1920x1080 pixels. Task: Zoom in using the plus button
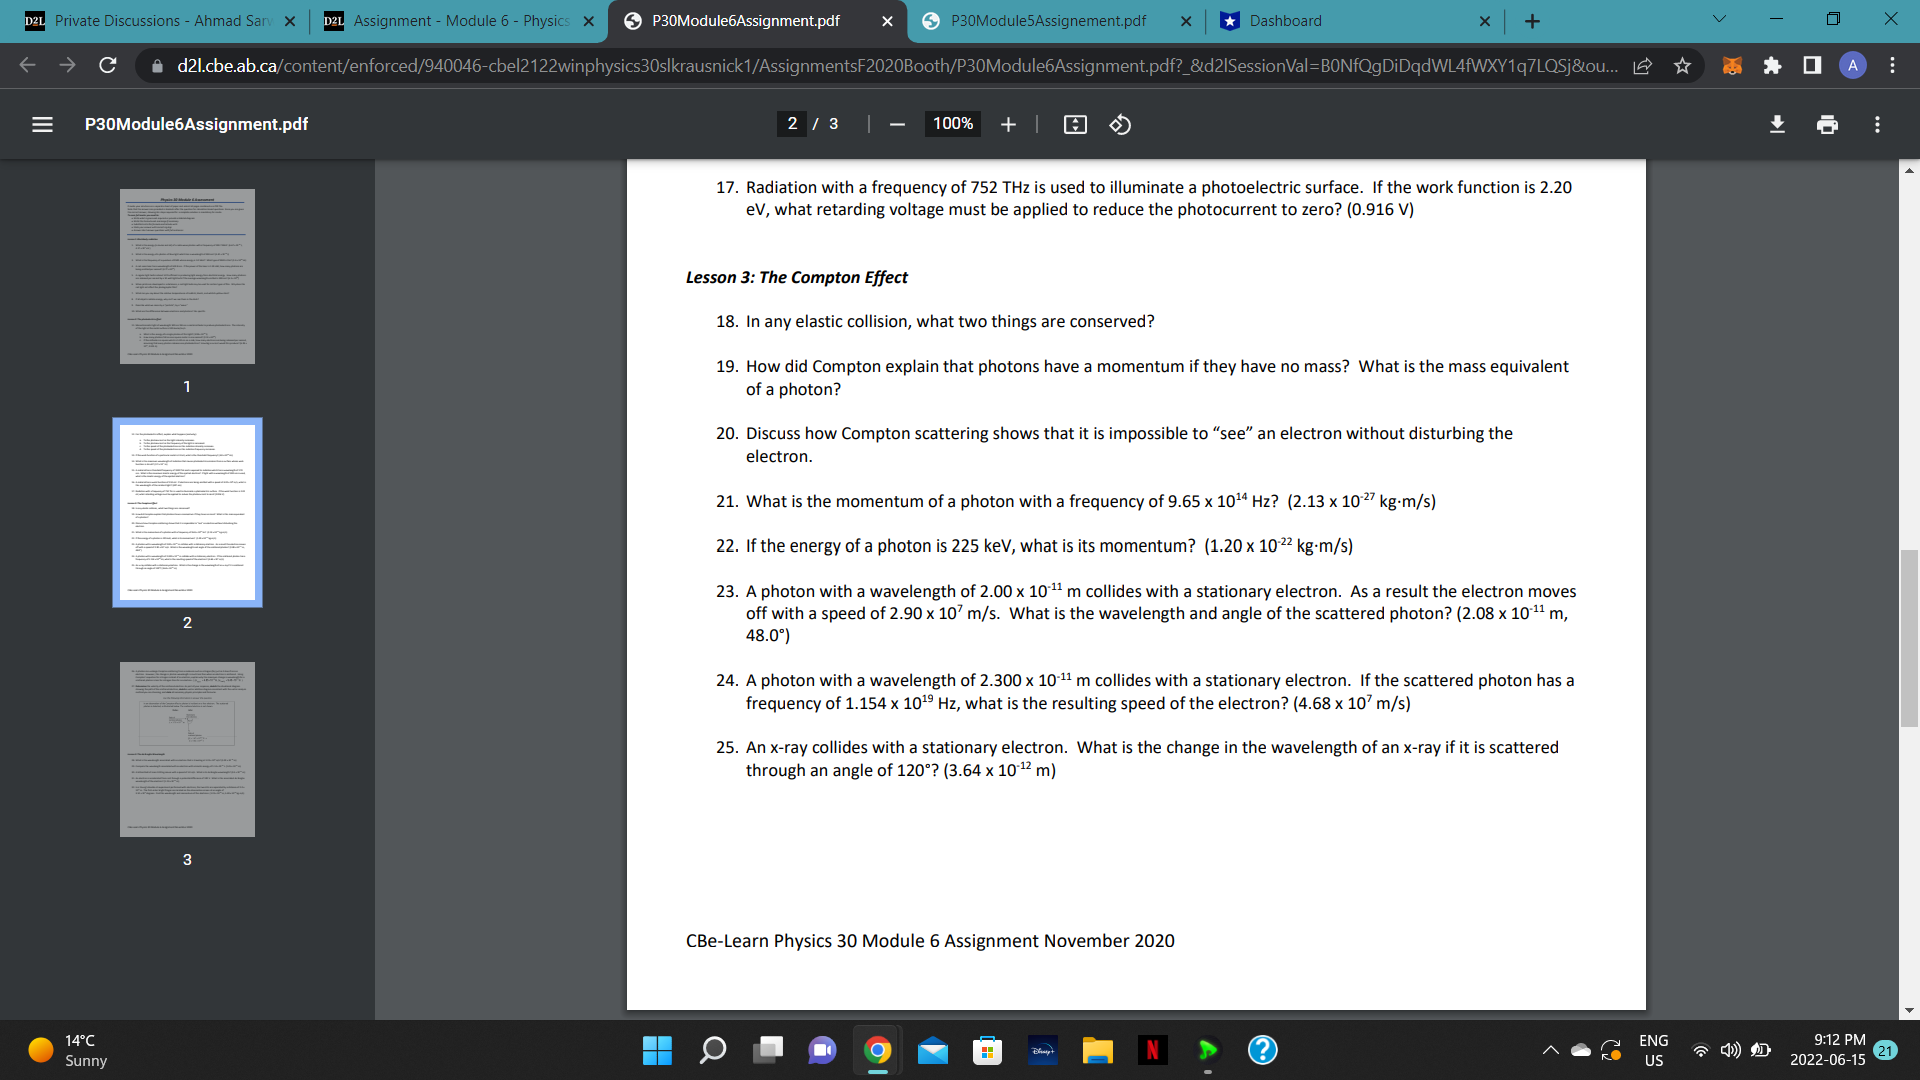tap(1007, 124)
